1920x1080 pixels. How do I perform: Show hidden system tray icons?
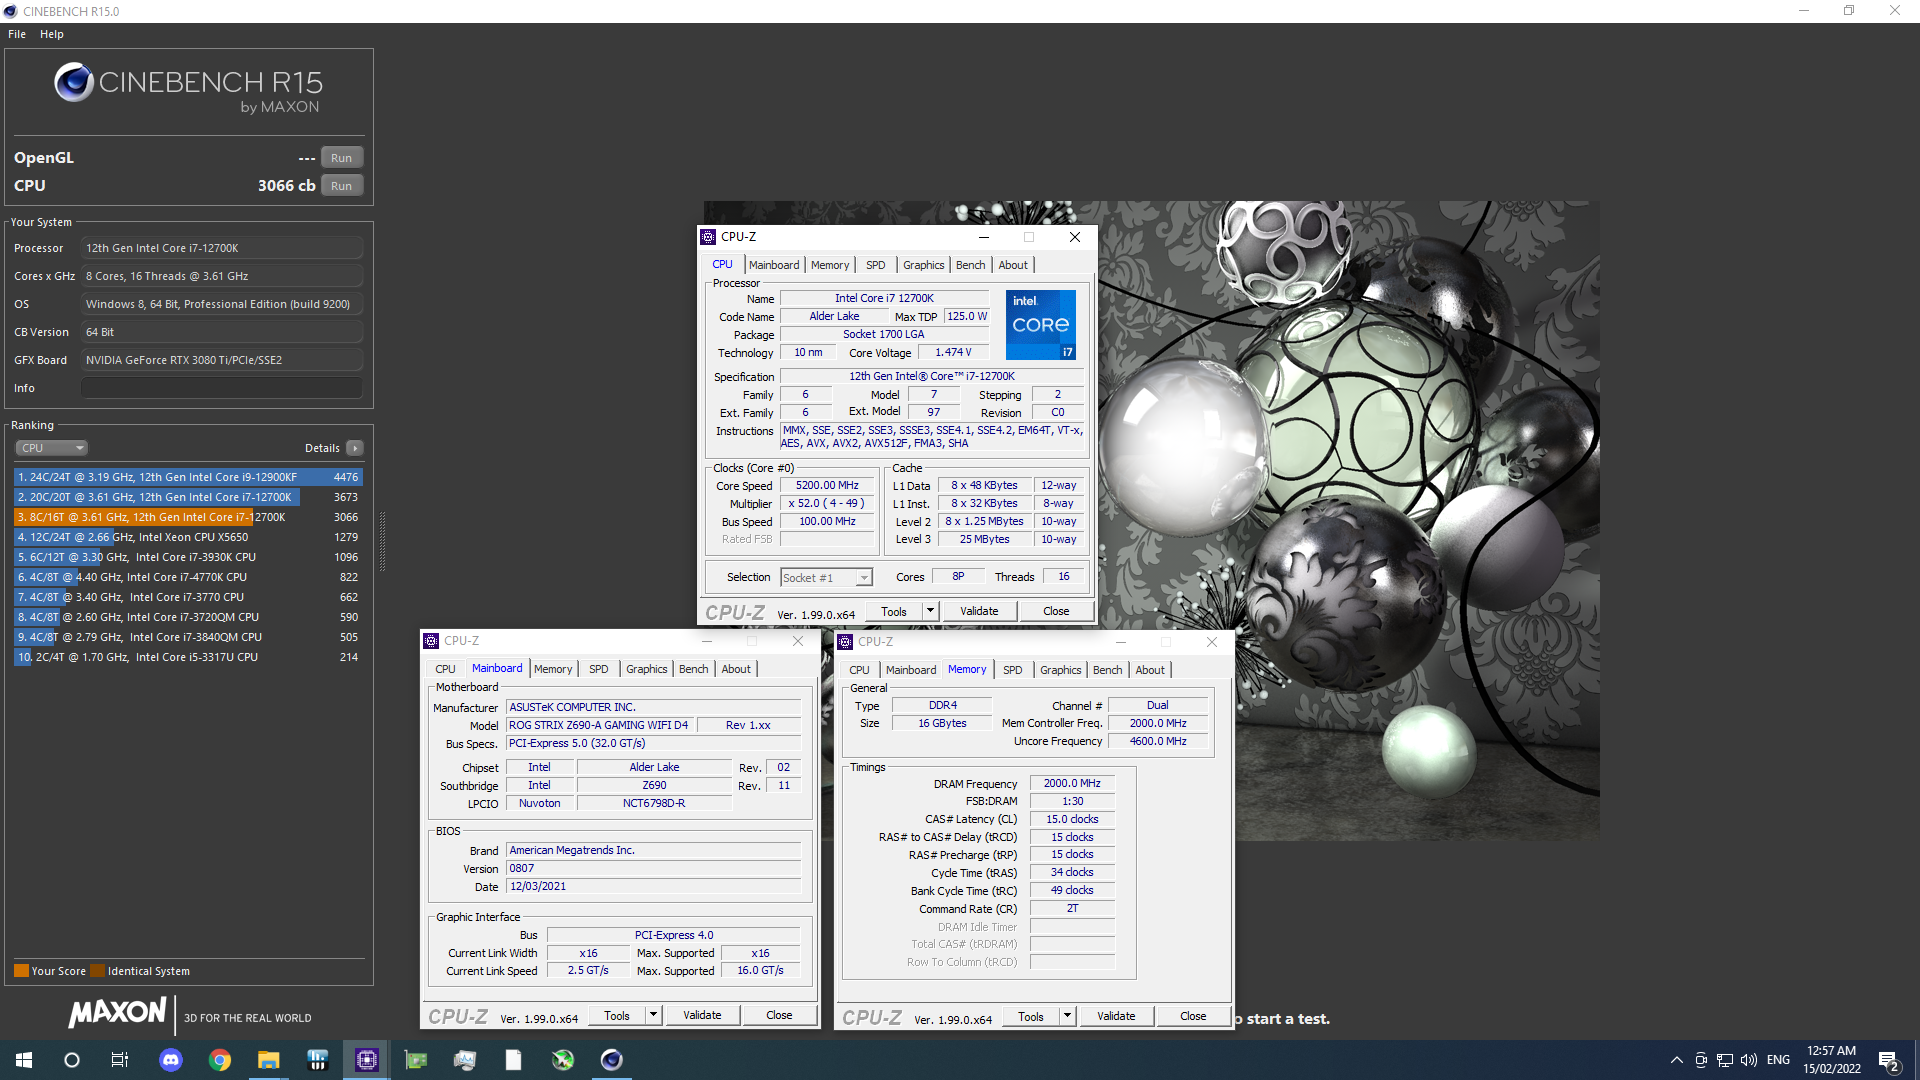[1676, 1060]
